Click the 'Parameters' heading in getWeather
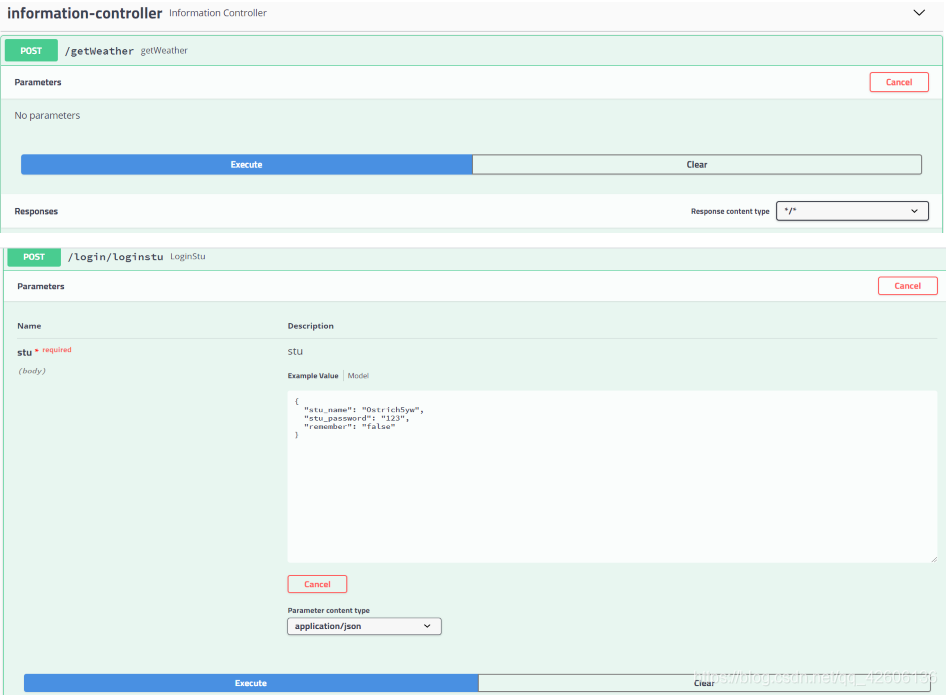947x696 pixels. coord(38,82)
